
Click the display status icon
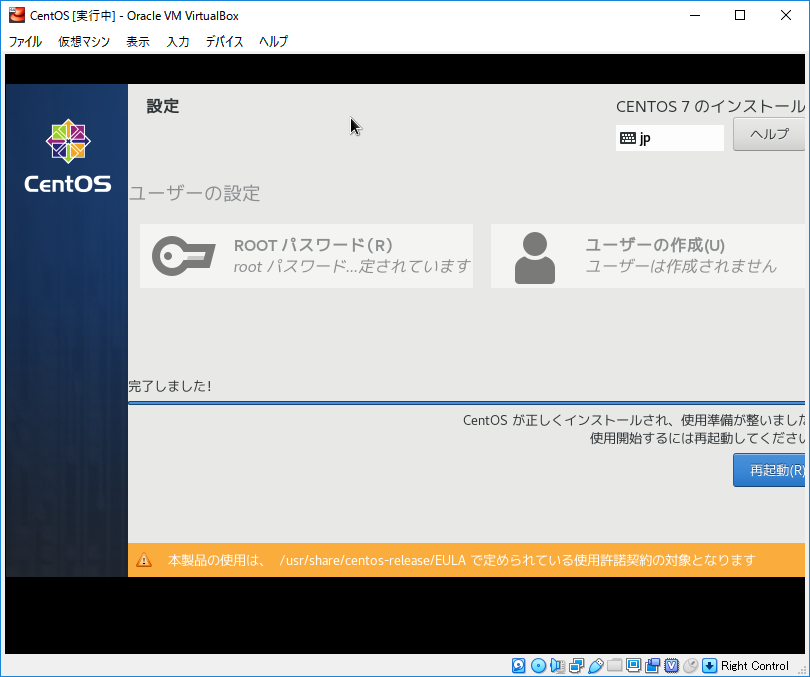(x=633, y=665)
